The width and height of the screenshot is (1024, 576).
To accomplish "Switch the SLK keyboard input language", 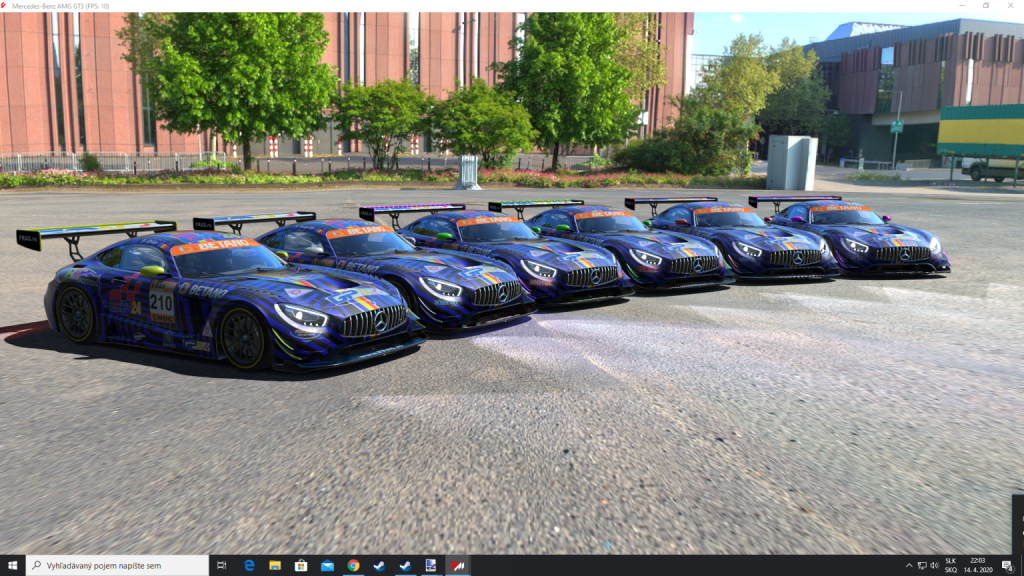I will (951, 566).
